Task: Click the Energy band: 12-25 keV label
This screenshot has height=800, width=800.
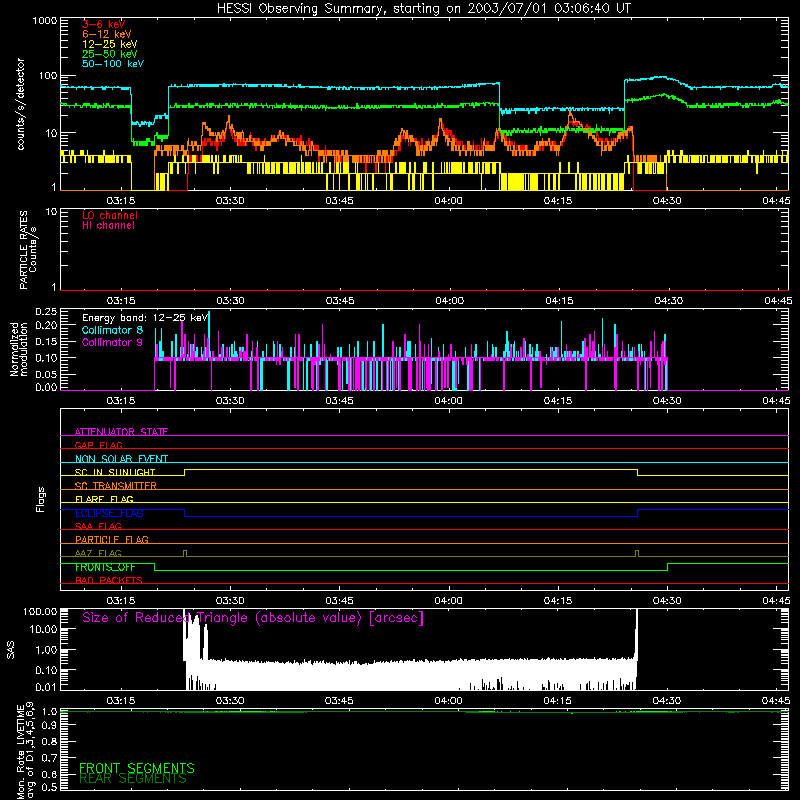Action: (x=145, y=318)
